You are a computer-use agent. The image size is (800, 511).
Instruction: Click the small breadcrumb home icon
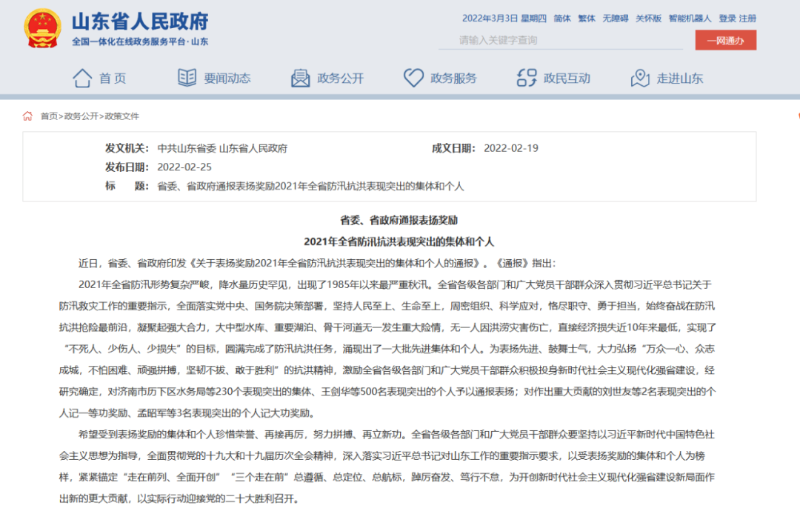pyautogui.click(x=28, y=117)
